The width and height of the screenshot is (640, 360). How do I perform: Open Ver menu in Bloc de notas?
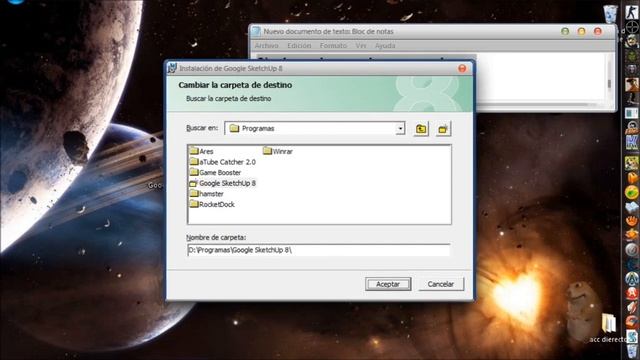[361, 46]
